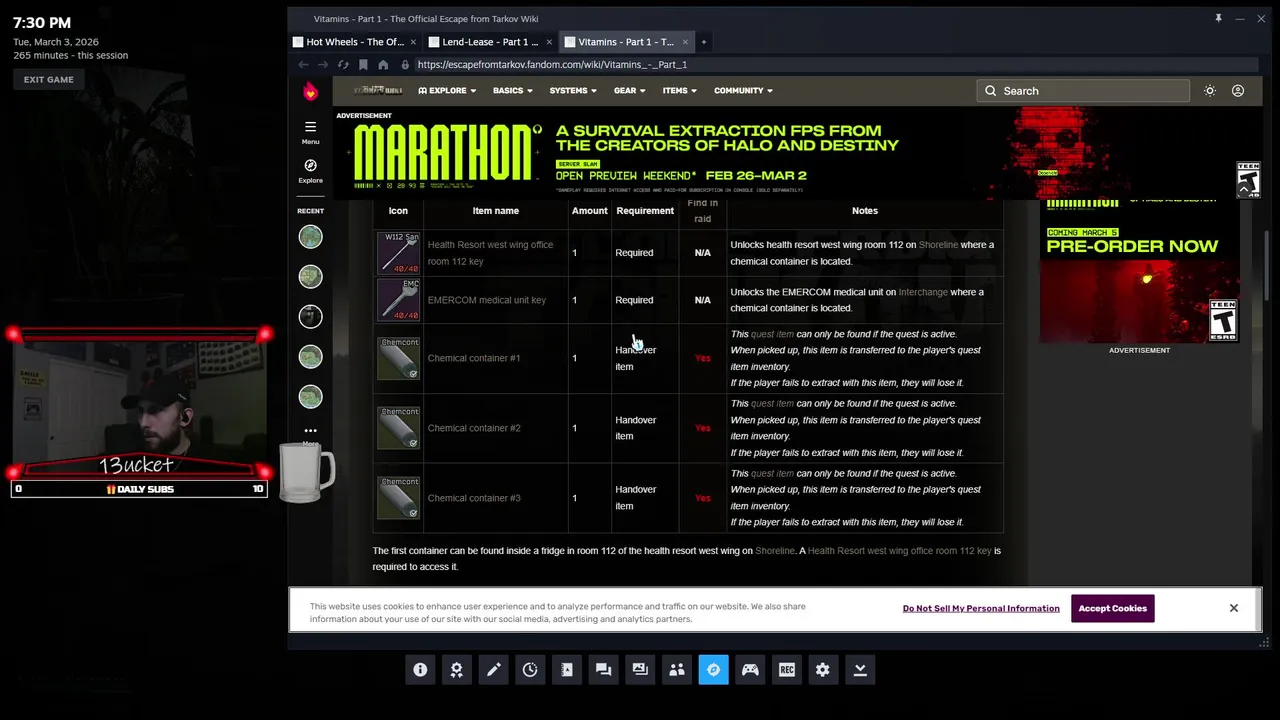Click the EMC key item icon thumbnail
The width and height of the screenshot is (1280, 720).
click(x=398, y=300)
